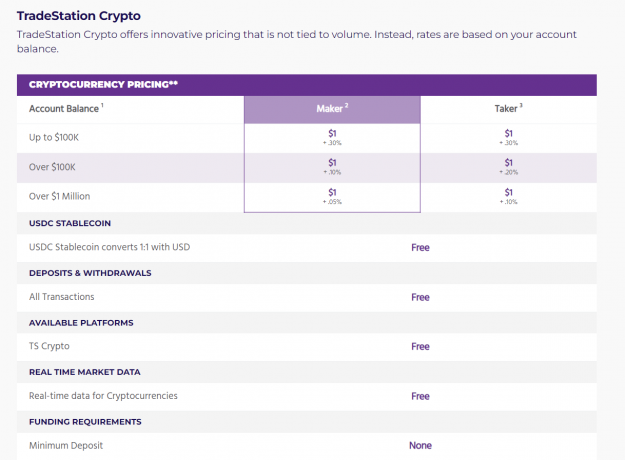Click the TS Crypto platform label

click(49, 346)
